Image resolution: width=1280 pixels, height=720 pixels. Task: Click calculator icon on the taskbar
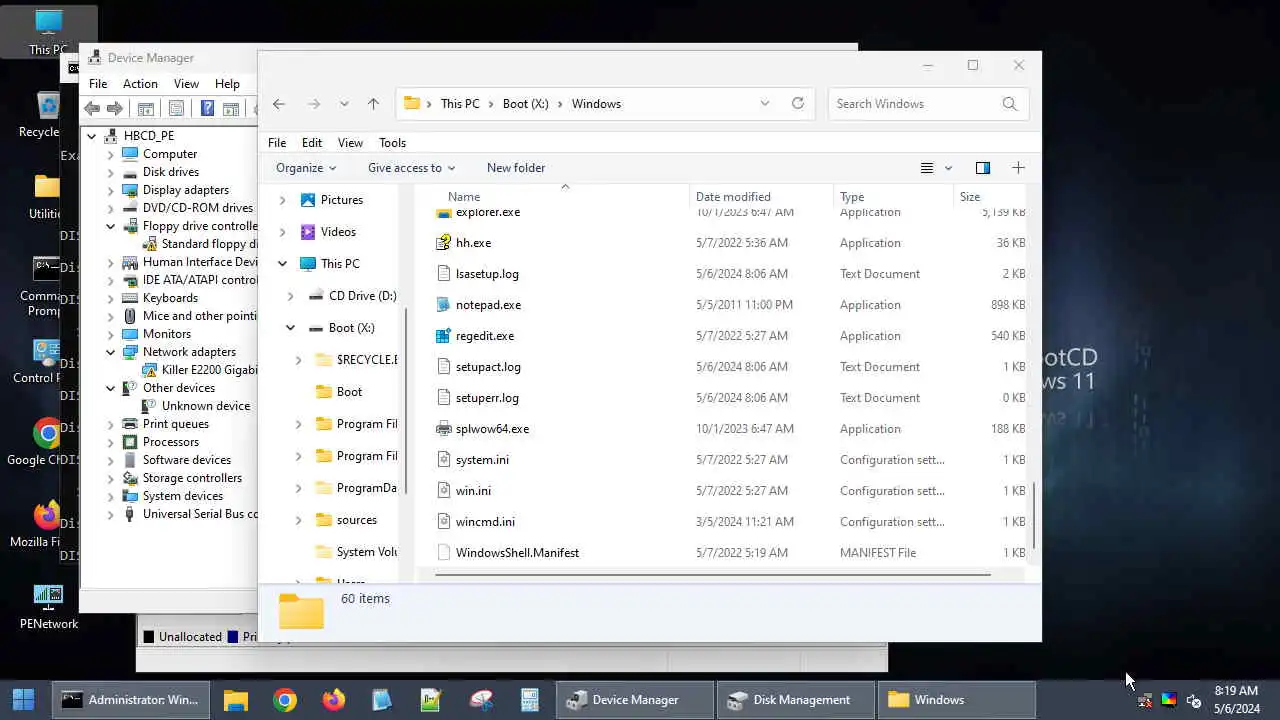530,700
